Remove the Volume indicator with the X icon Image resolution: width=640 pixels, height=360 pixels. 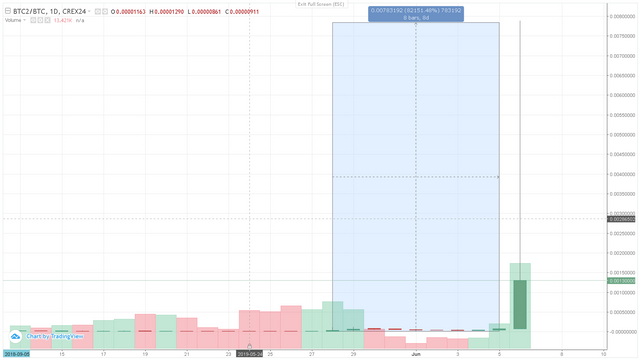pyautogui.click(x=47, y=20)
